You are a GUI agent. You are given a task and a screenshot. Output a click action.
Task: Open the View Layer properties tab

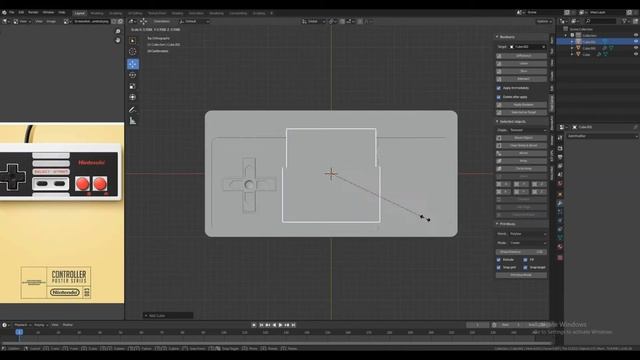click(560, 166)
